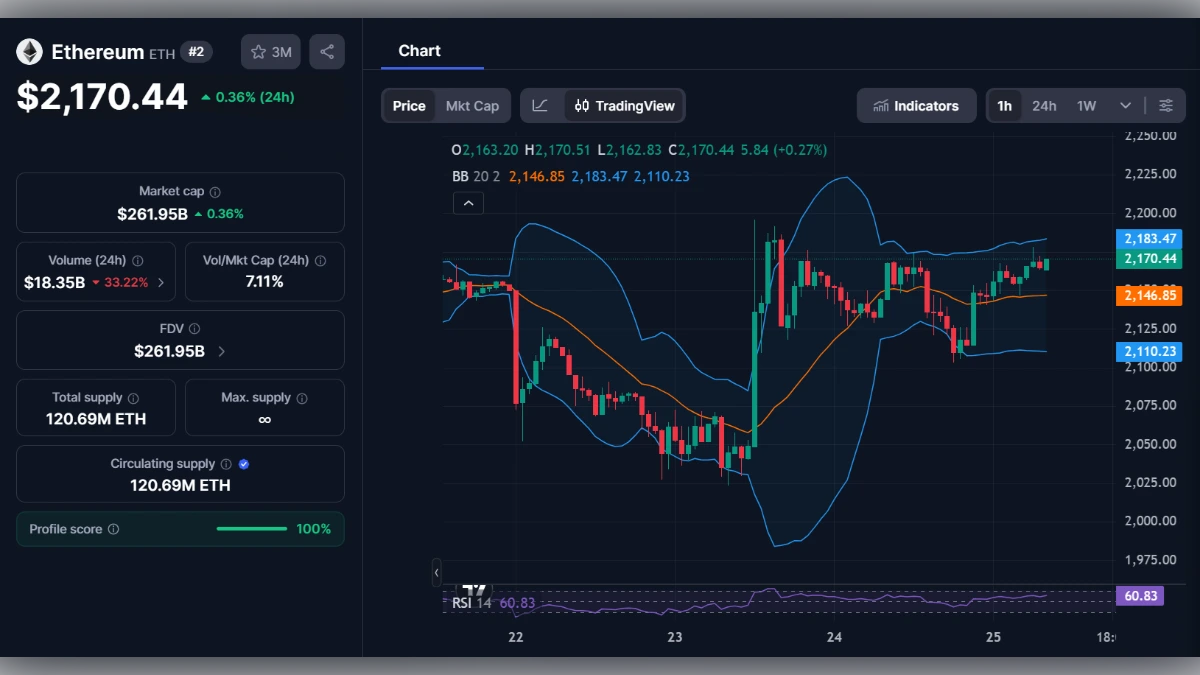
Task: Click the up-arrow expander on the chart
Action: tap(468, 202)
